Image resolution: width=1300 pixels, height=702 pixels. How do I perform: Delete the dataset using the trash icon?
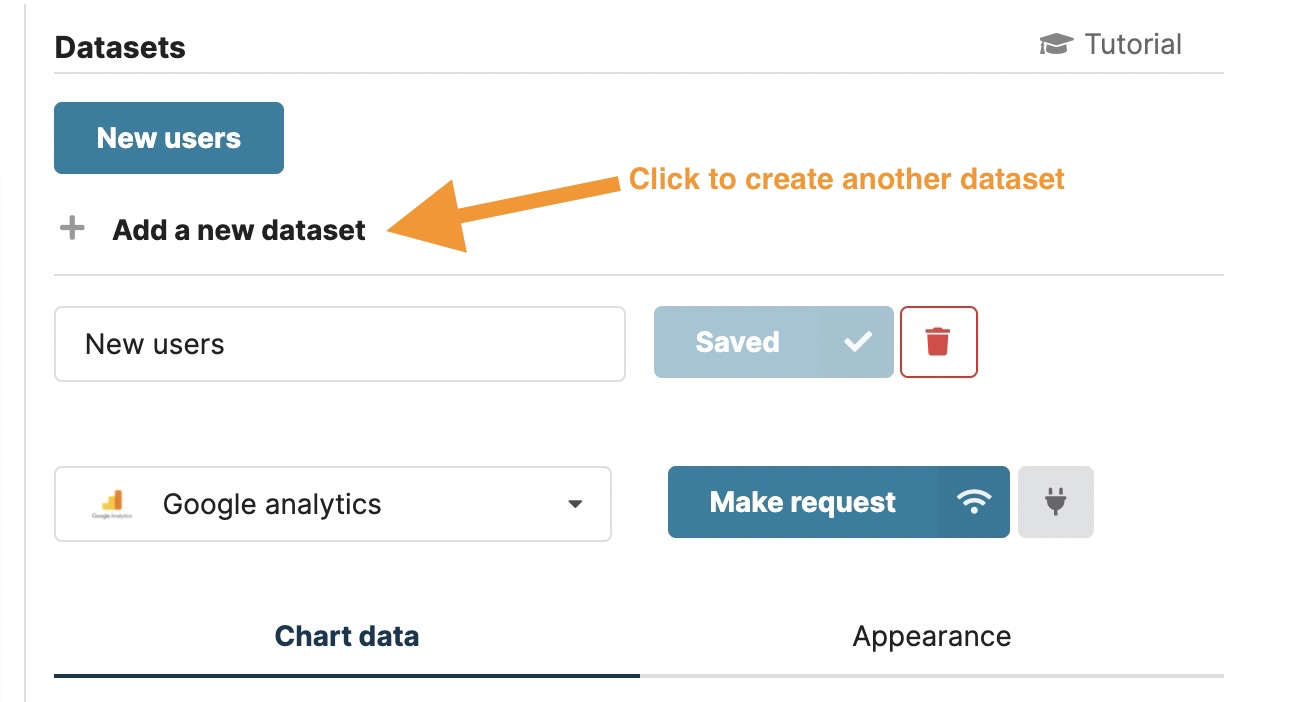(938, 341)
